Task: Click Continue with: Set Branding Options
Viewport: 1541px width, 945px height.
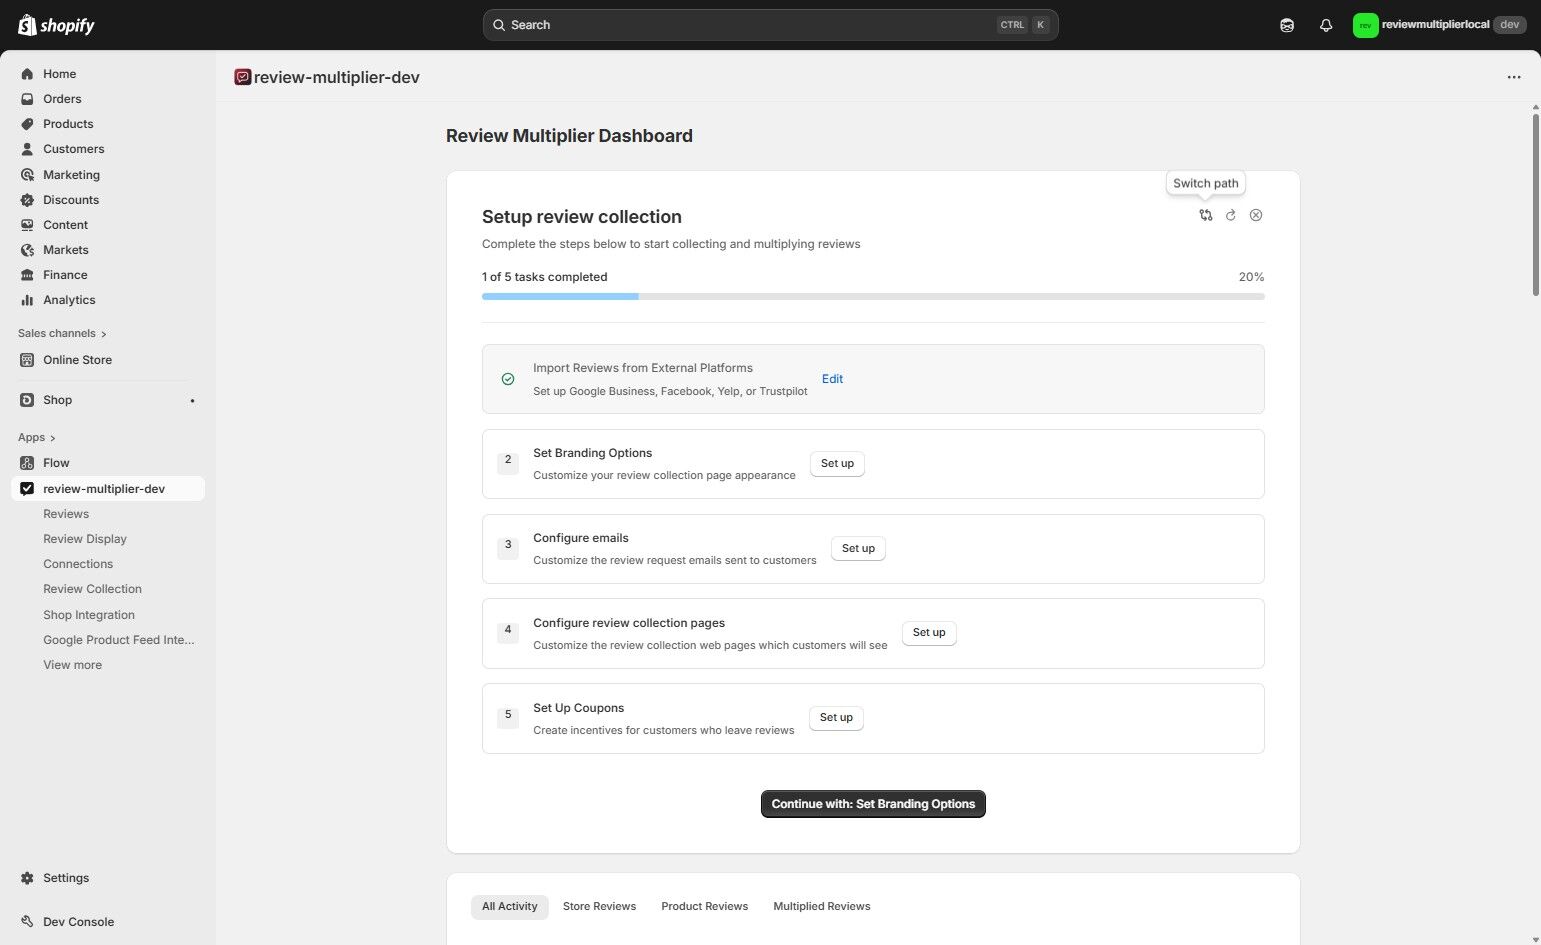Action: click(x=872, y=803)
